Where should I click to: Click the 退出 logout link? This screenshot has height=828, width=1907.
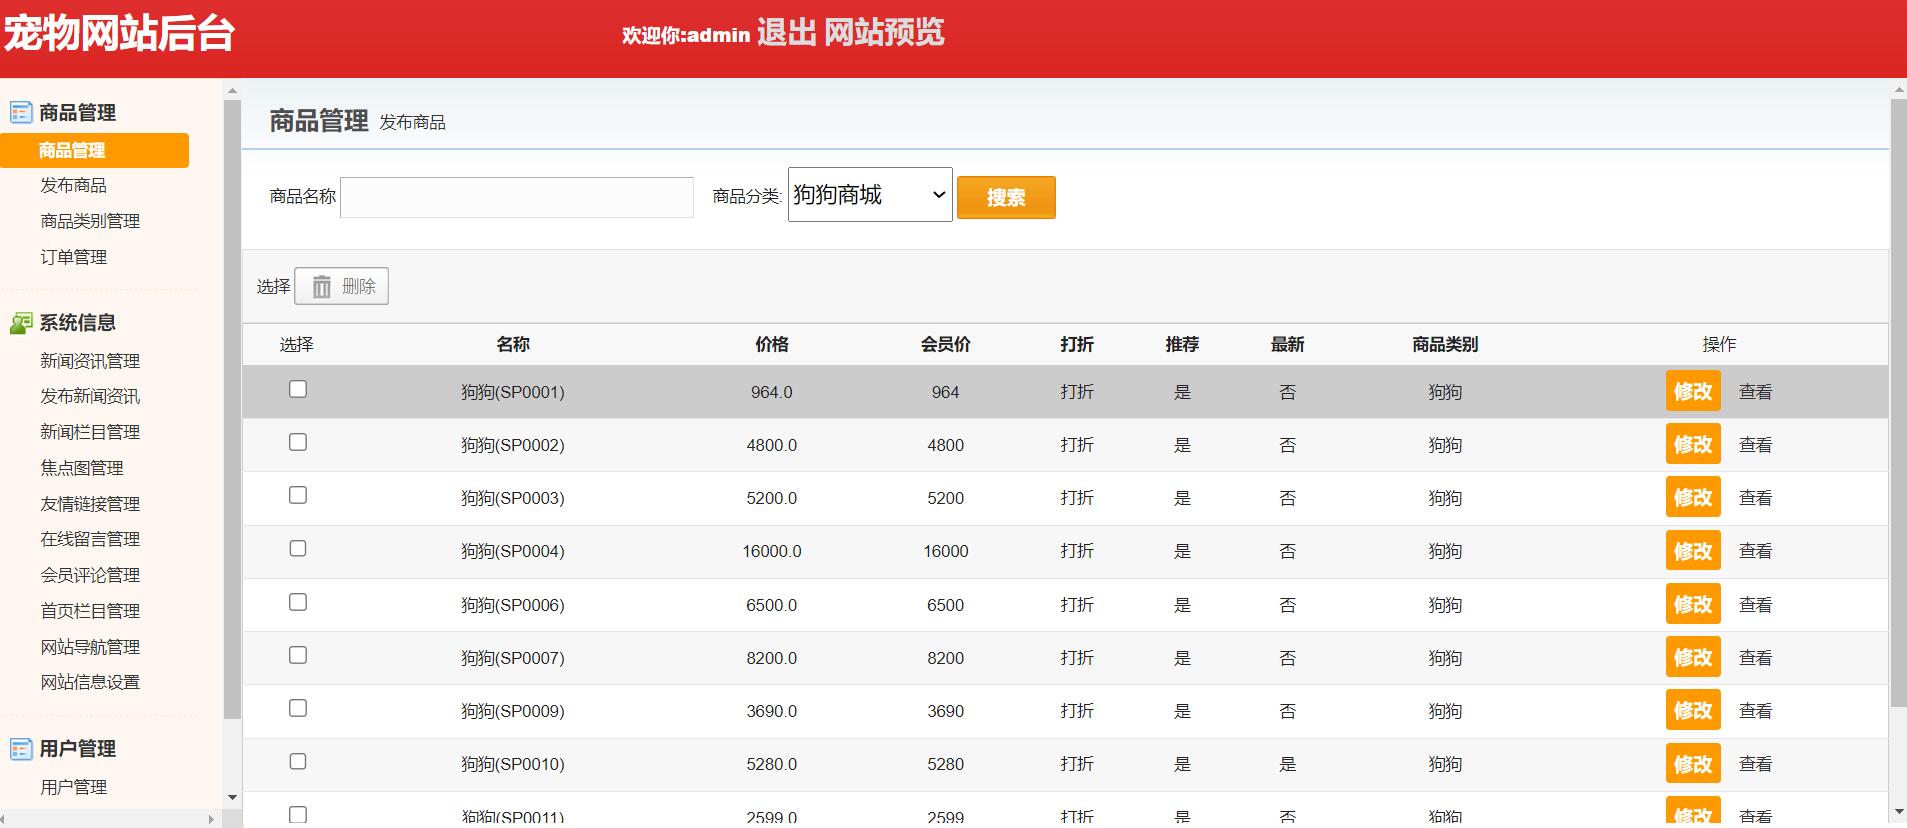coord(787,32)
